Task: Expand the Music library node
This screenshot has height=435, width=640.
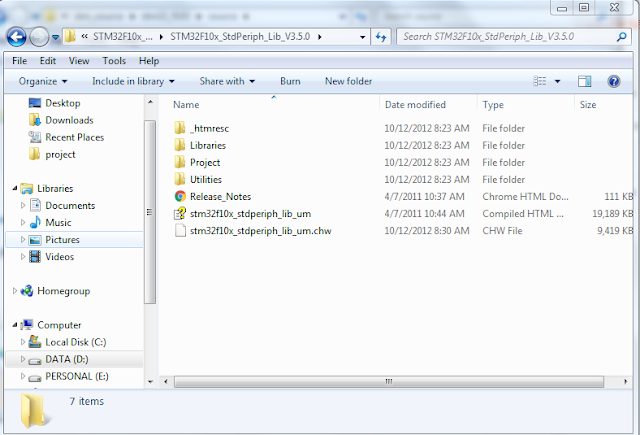Action: click(23, 223)
